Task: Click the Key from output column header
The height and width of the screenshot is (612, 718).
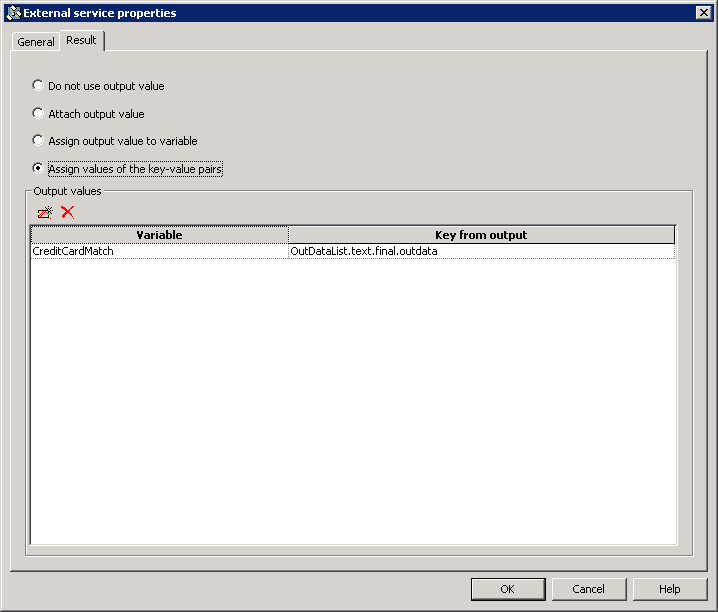Action: click(481, 235)
